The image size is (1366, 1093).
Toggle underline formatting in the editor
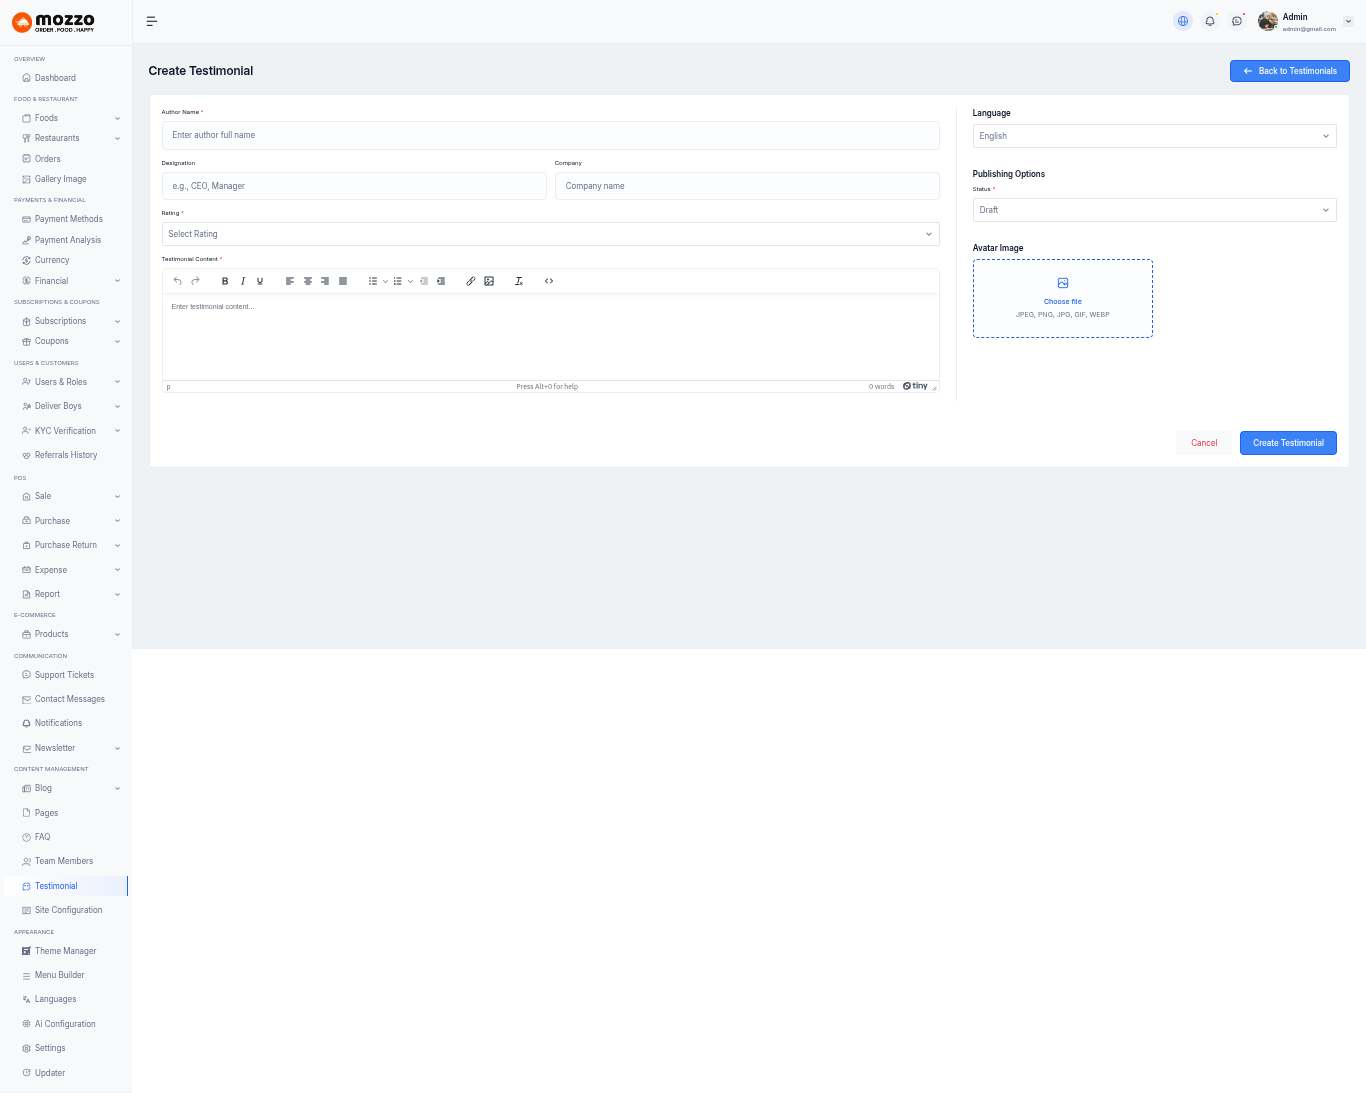pyautogui.click(x=260, y=281)
